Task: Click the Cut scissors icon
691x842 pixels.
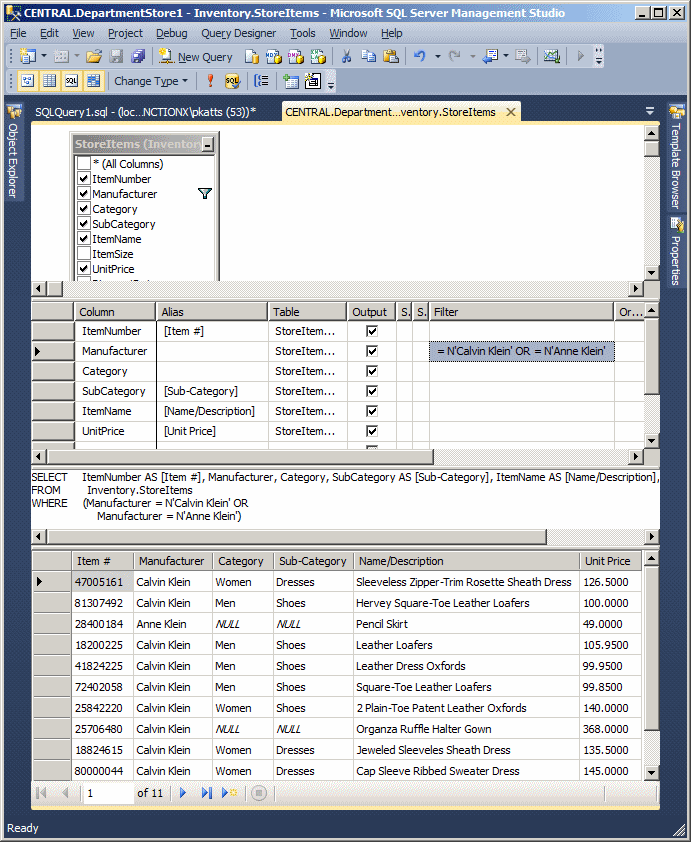Action: click(346, 56)
